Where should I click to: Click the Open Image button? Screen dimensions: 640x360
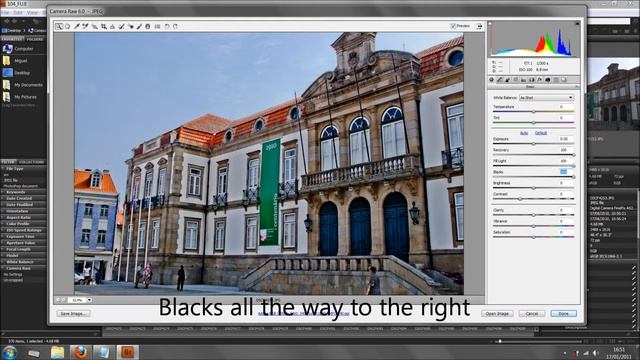(x=497, y=313)
